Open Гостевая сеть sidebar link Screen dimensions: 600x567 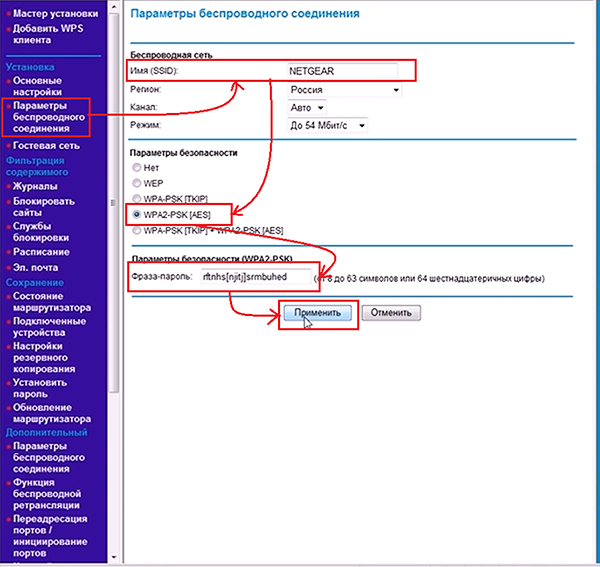(46, 146)
